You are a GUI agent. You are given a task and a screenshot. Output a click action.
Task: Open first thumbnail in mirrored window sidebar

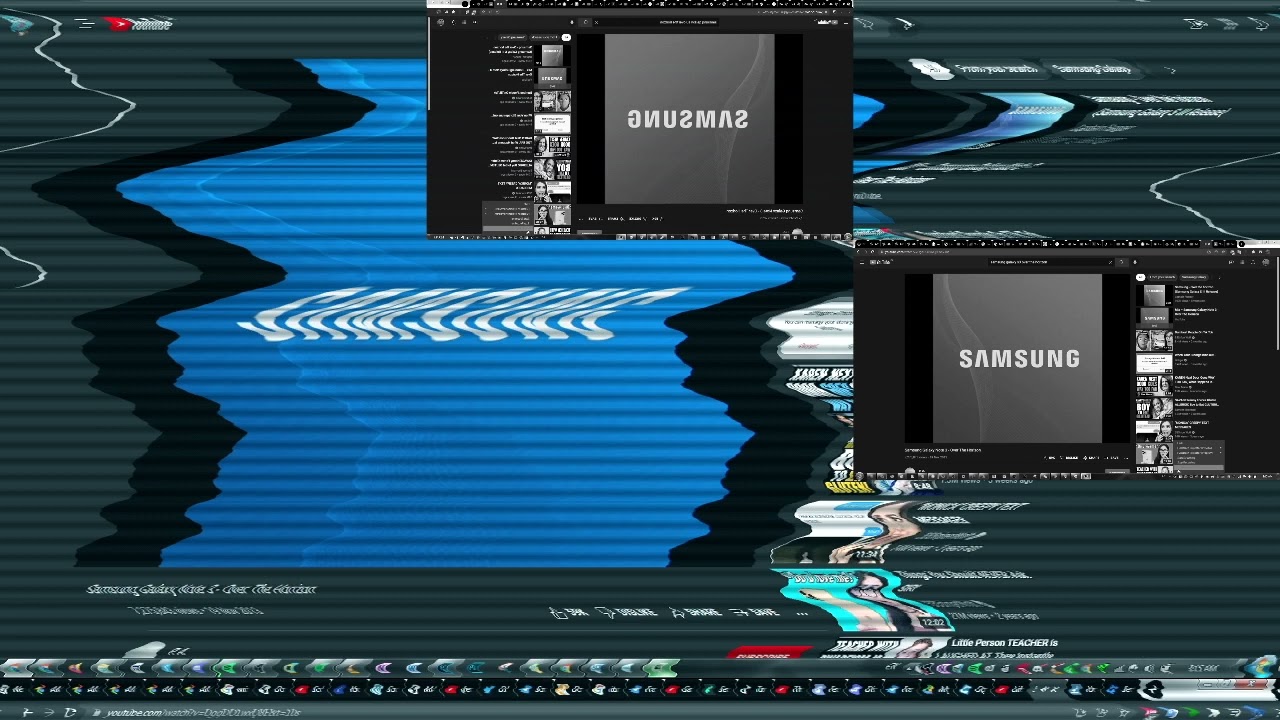pyautogui.click(x=553, y=55)
